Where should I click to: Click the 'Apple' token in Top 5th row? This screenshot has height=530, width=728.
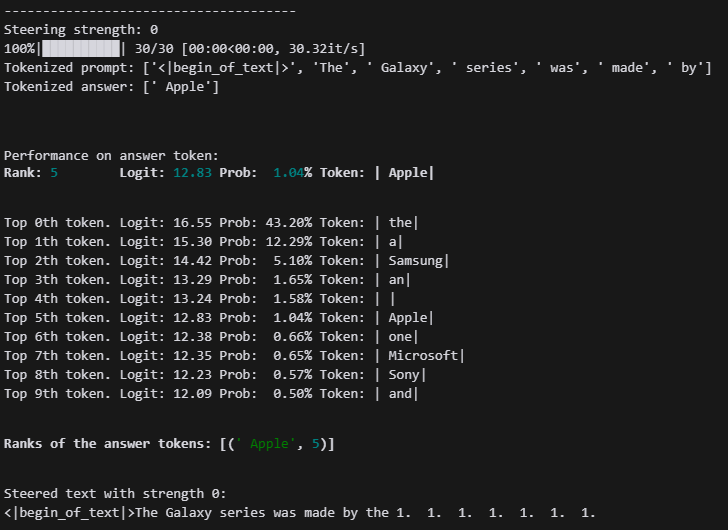[408, 318]
